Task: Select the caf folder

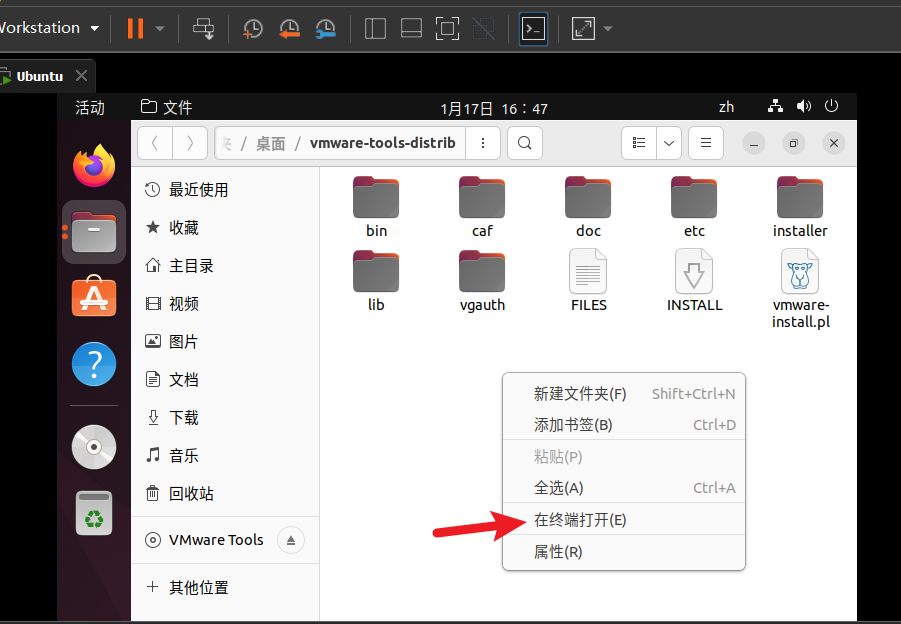Action: click(482, 207)
